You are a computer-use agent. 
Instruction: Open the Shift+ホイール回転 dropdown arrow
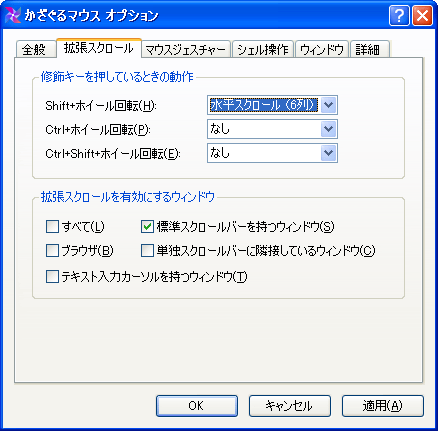[328, 105]
